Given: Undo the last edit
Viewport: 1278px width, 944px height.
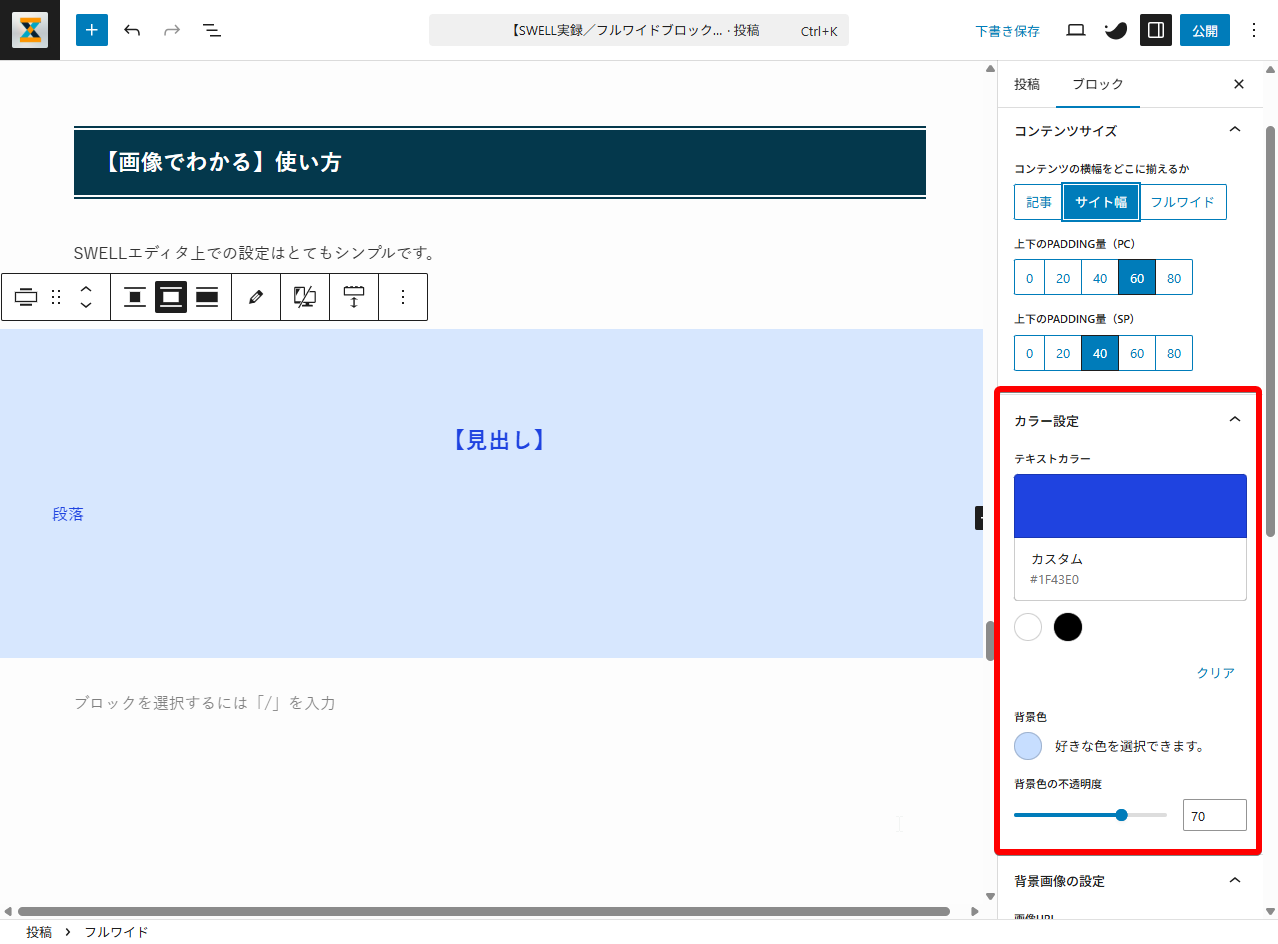Looking at the screenshot, I should 132,30.
